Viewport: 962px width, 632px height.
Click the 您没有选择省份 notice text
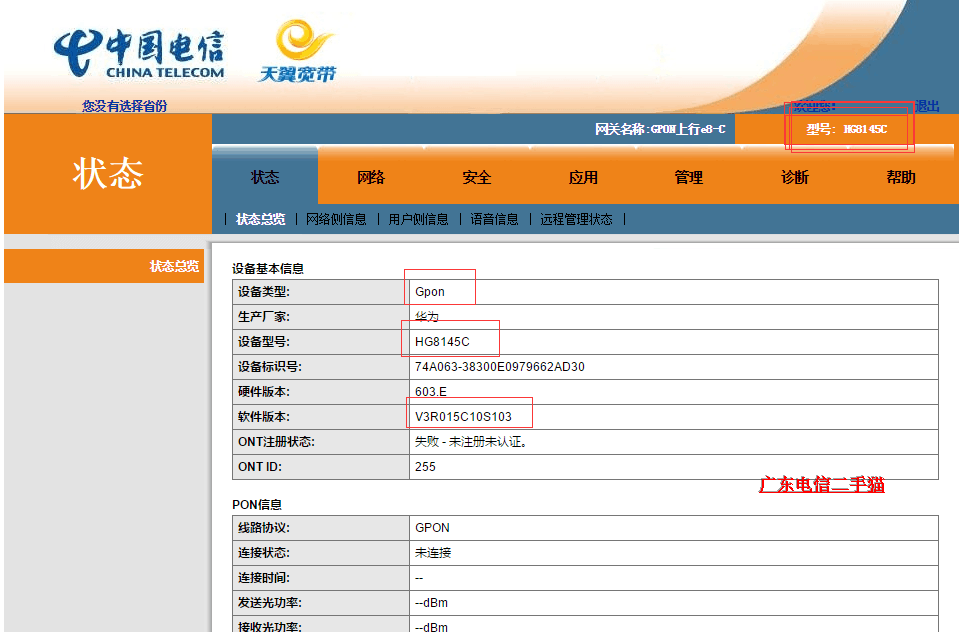125,106
